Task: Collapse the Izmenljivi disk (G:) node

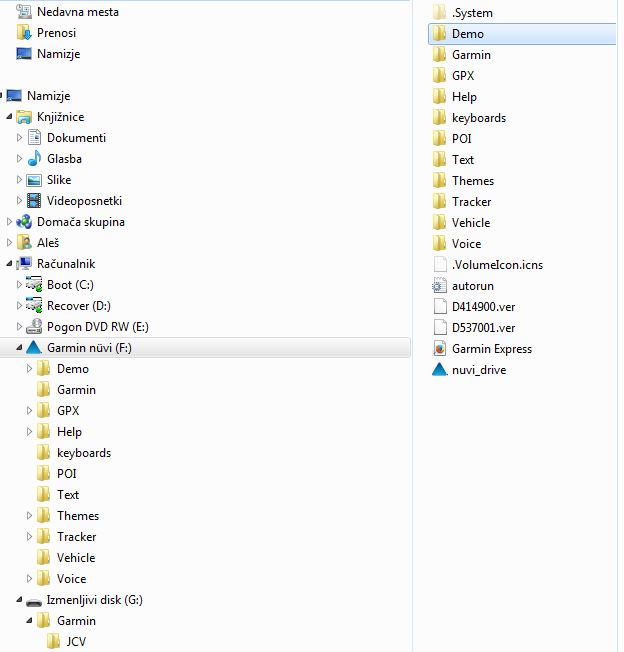Action: (19, 600)
